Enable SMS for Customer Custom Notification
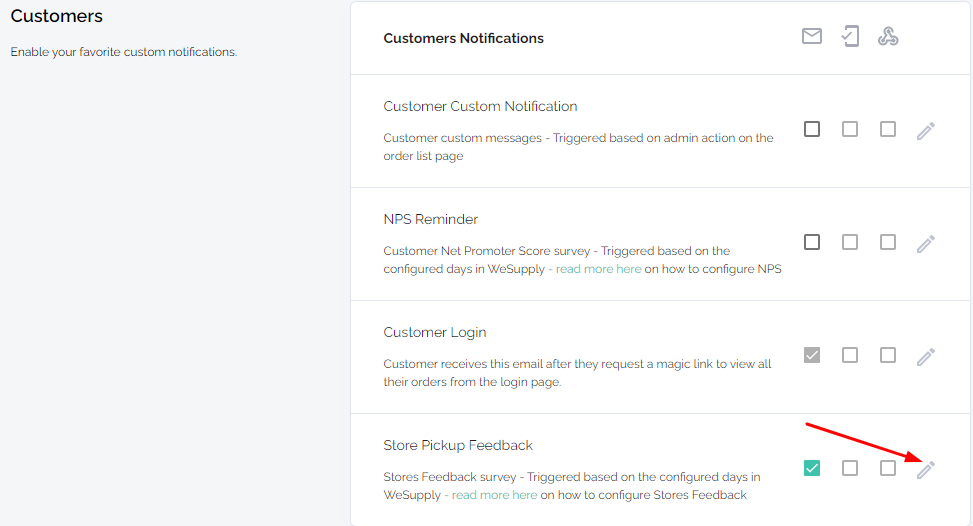This screenshot has height=526, width=973. [850, 129]
